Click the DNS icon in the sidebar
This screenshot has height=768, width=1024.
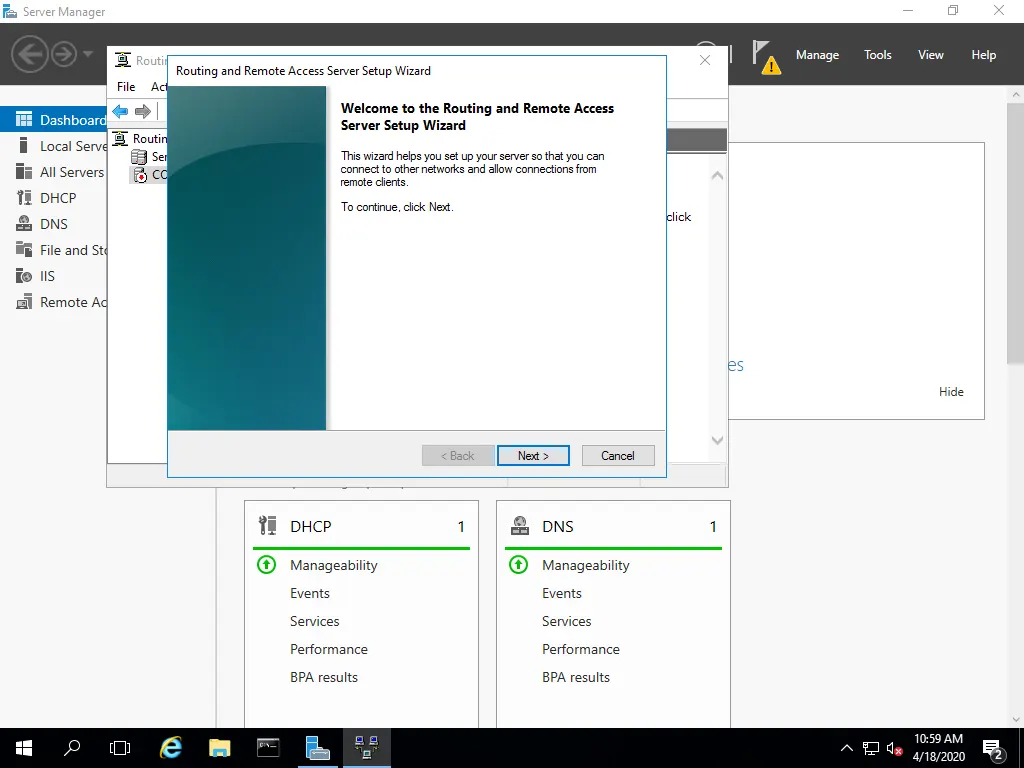point(24,224)
